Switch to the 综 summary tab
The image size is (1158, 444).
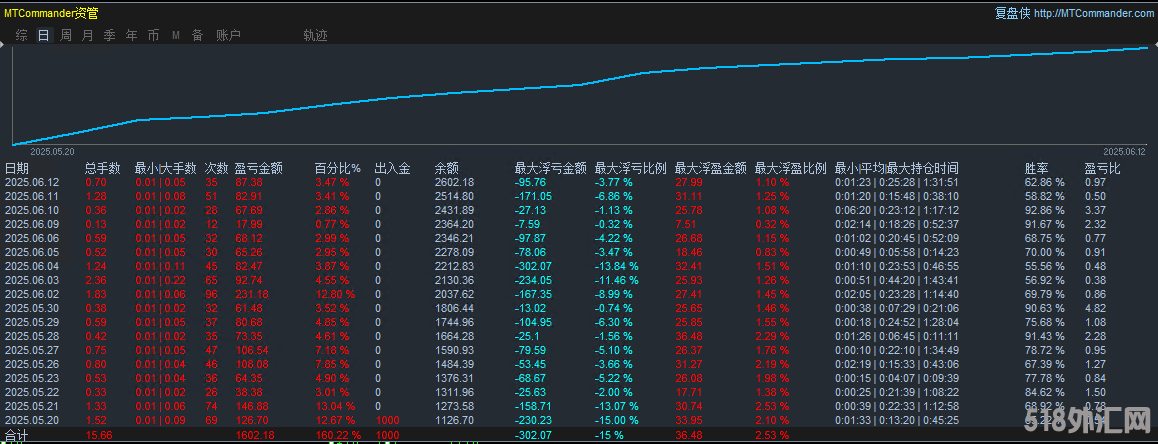pyautogui.click(x=22, y=35)
